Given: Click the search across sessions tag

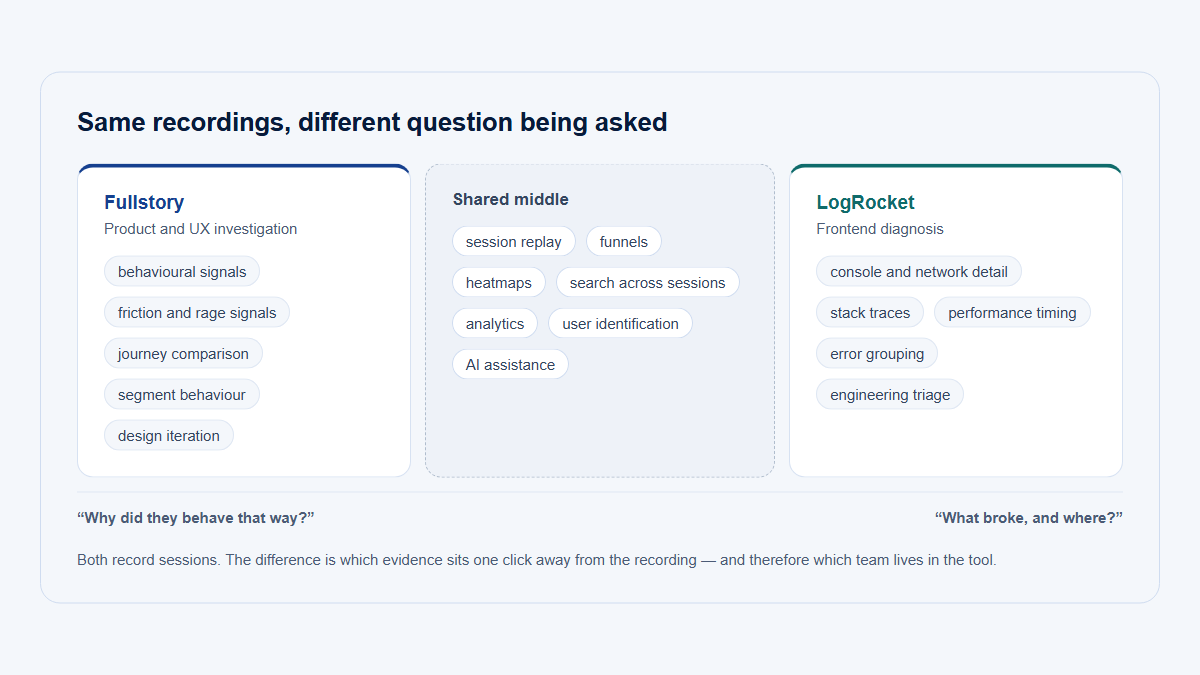Looking at the screenshot, I should click(x=648, y=283).
